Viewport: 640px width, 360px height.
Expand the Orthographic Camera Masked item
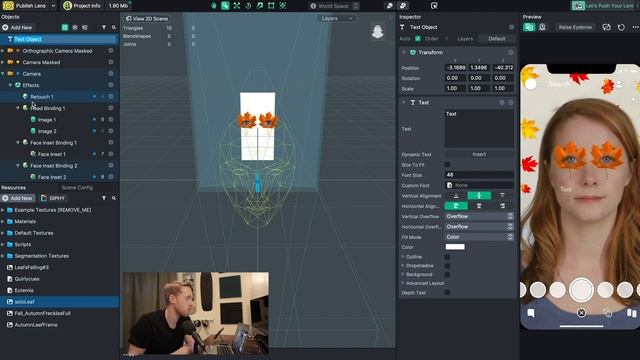tap(3, 51)
